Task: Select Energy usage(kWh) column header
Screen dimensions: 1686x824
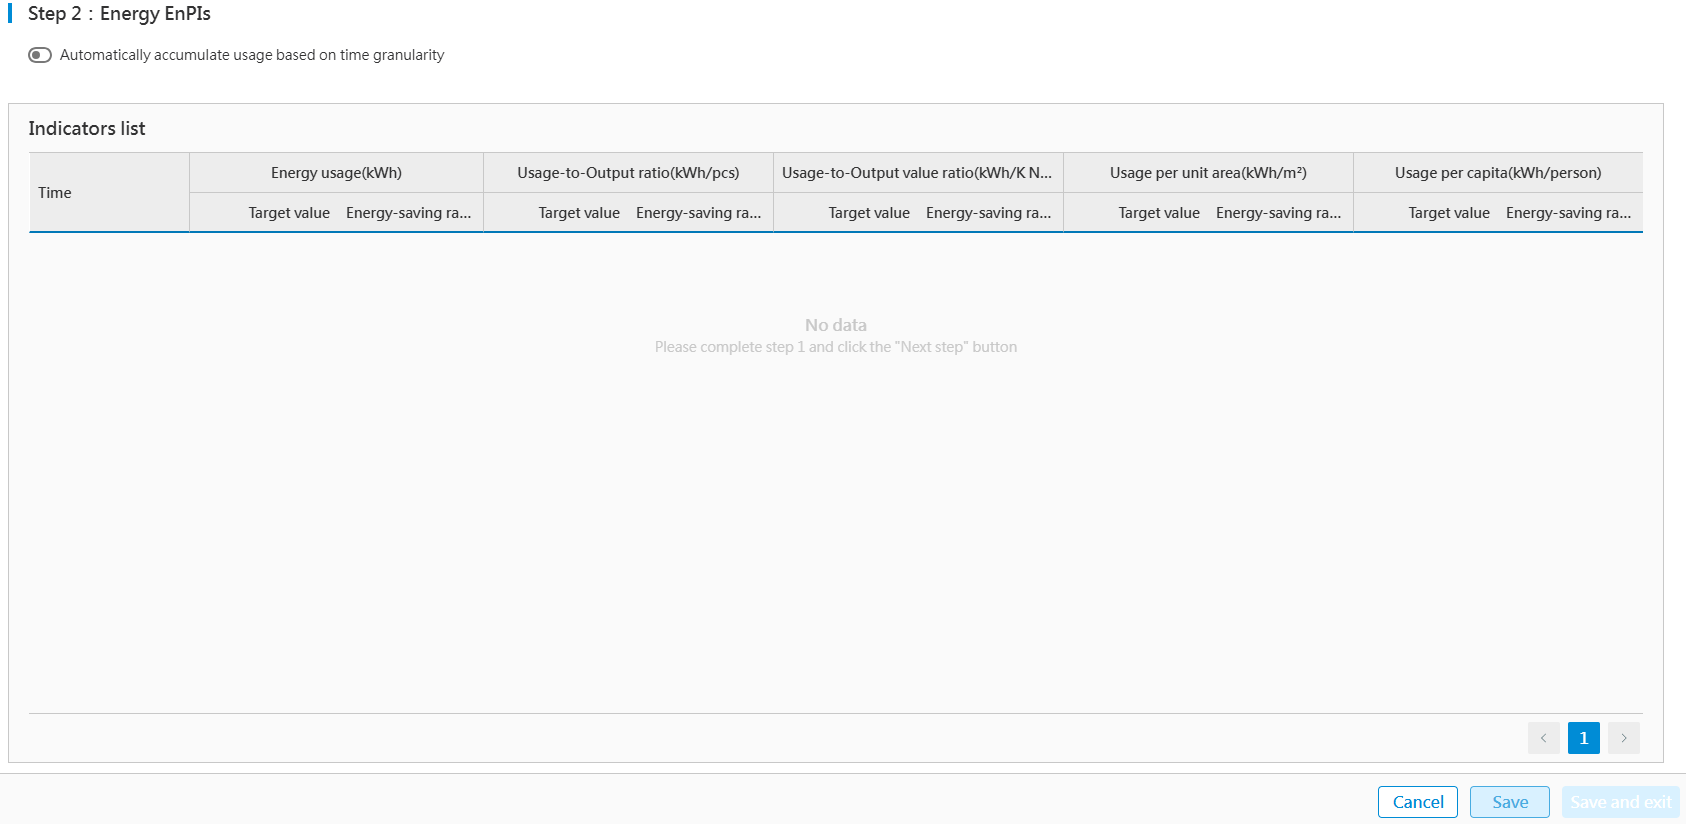Action: tap(336, 173)
